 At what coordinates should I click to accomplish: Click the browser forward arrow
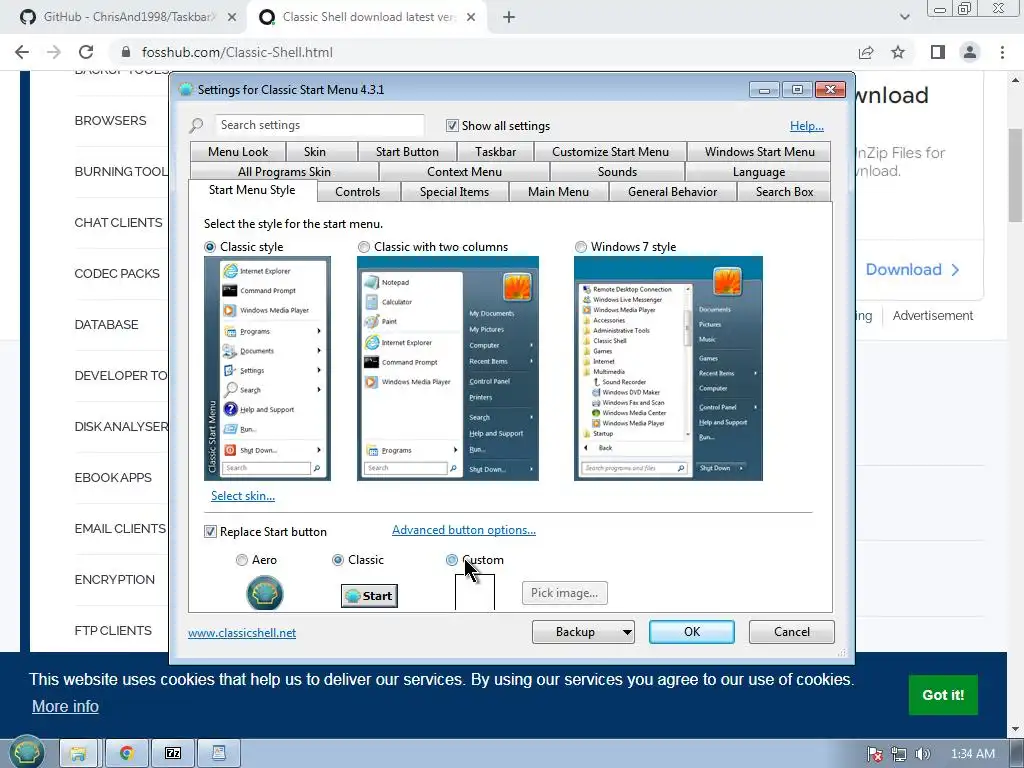[54, 52]
